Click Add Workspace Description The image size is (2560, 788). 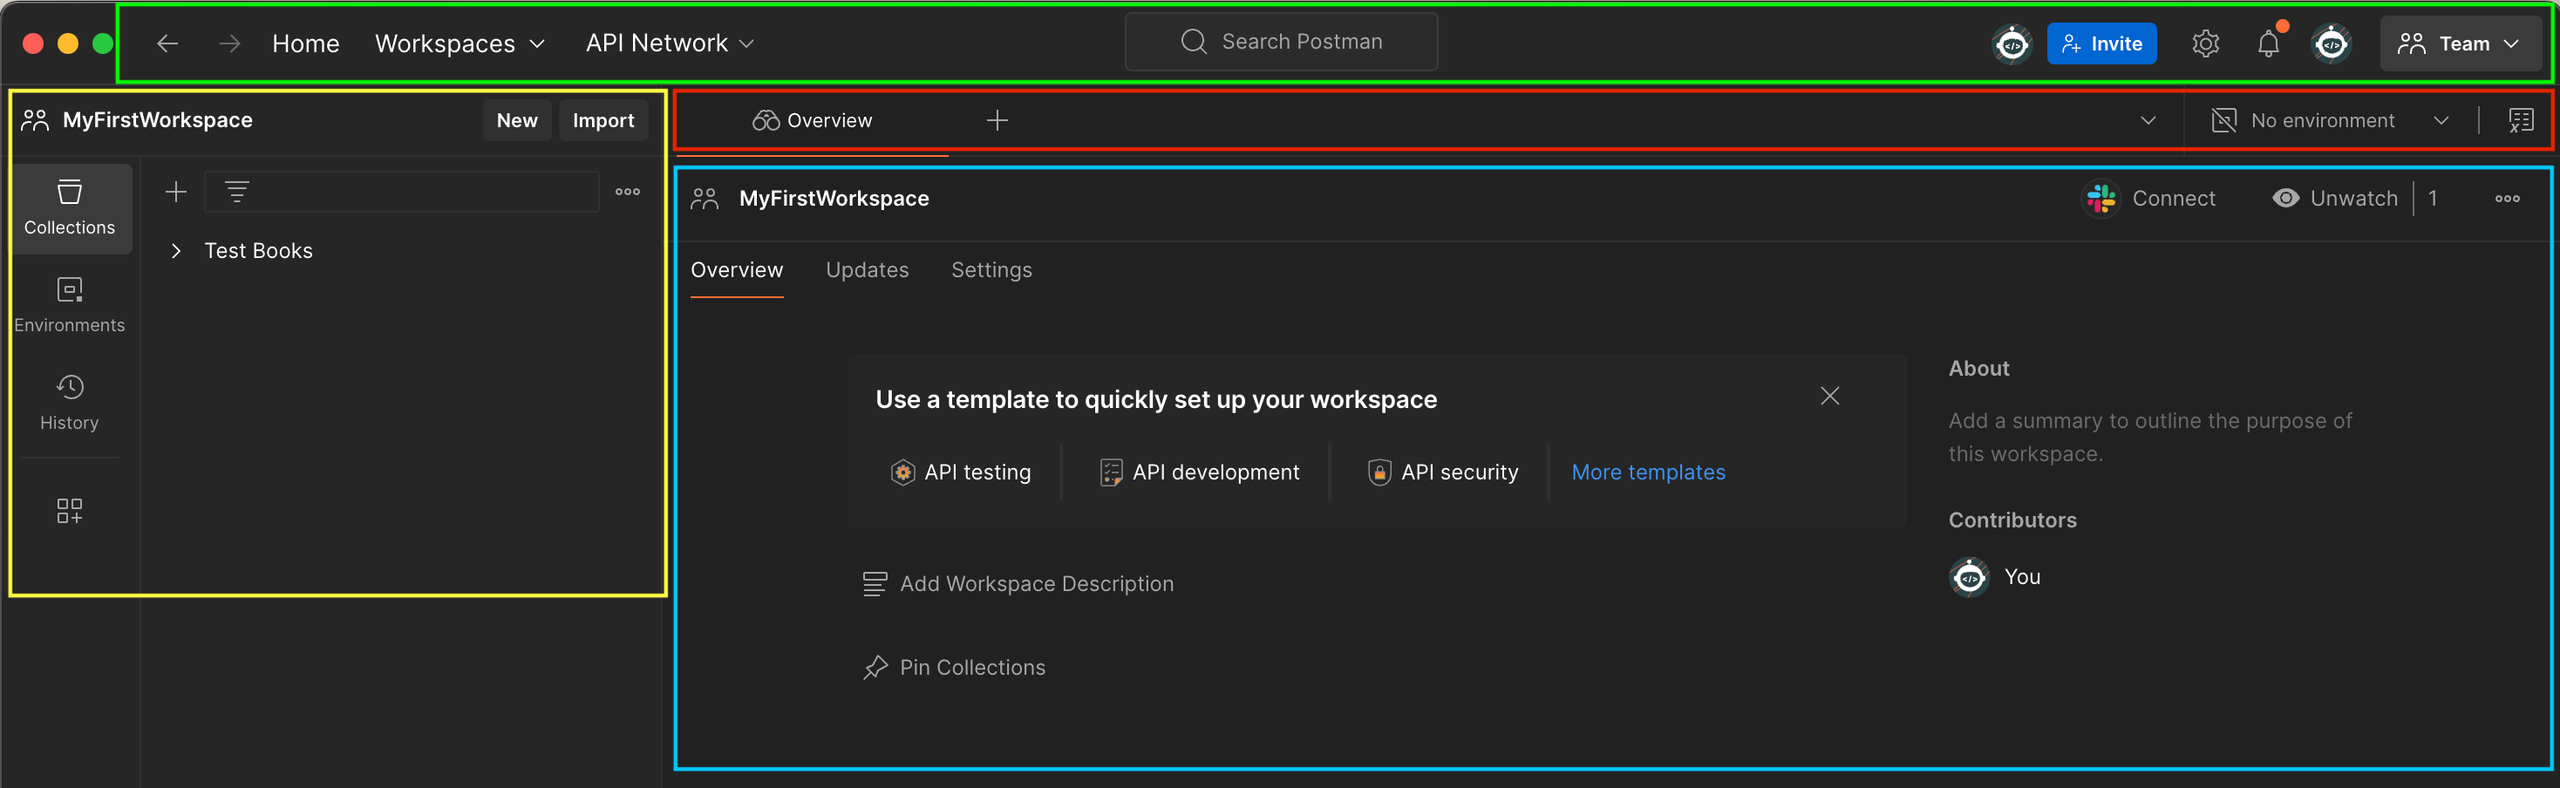click(1019, 583)
